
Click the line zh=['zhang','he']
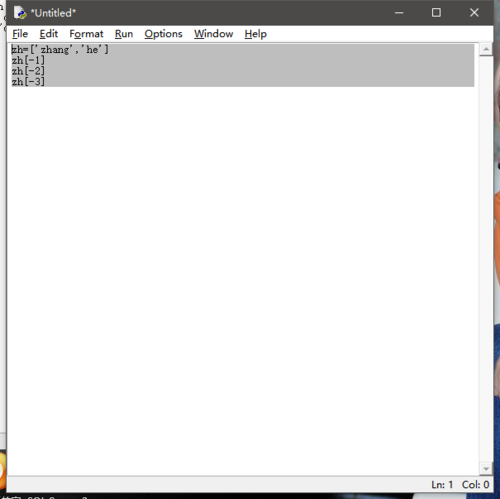click(x=60, y=50)
